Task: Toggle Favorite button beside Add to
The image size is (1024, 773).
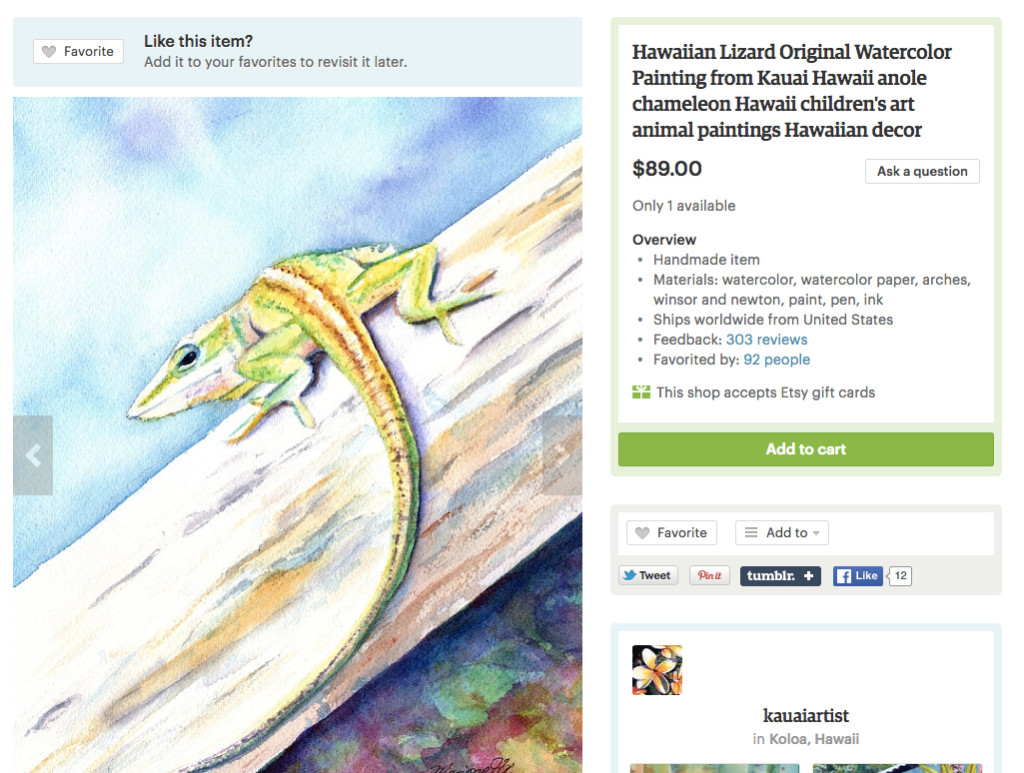Action: pyautogui.click(x=671, y=533)
